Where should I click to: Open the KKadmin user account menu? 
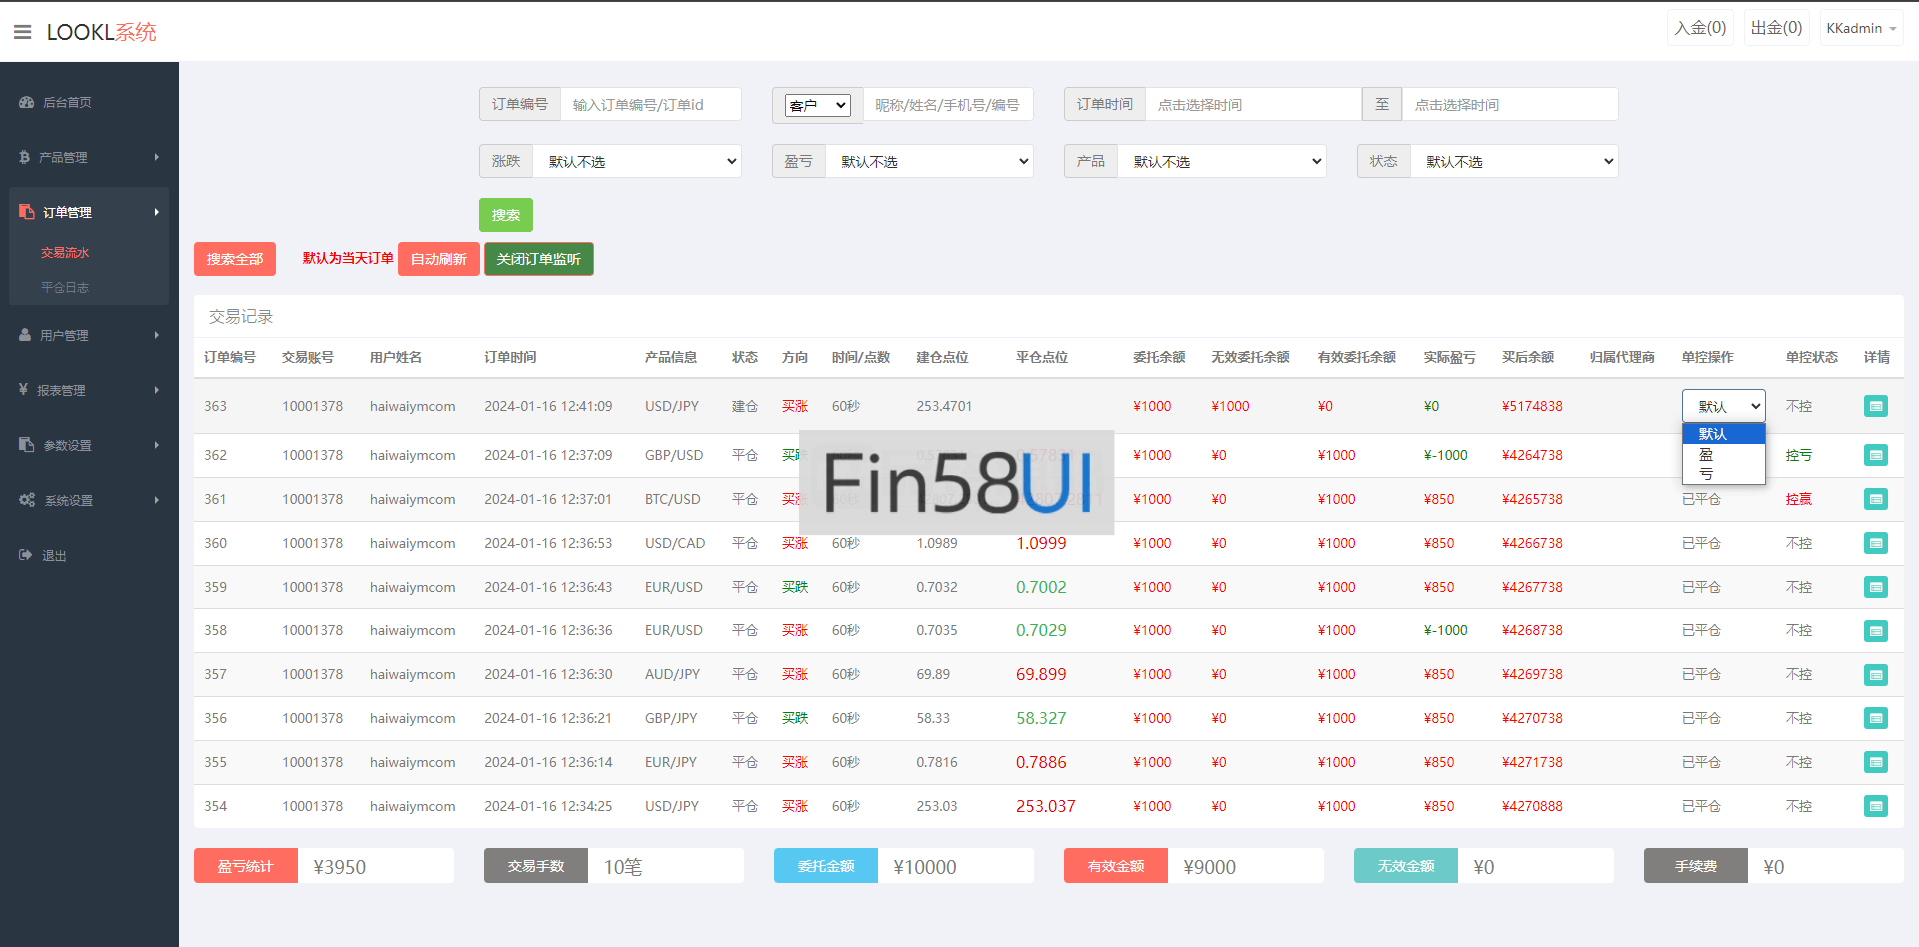click(1860, 28)
